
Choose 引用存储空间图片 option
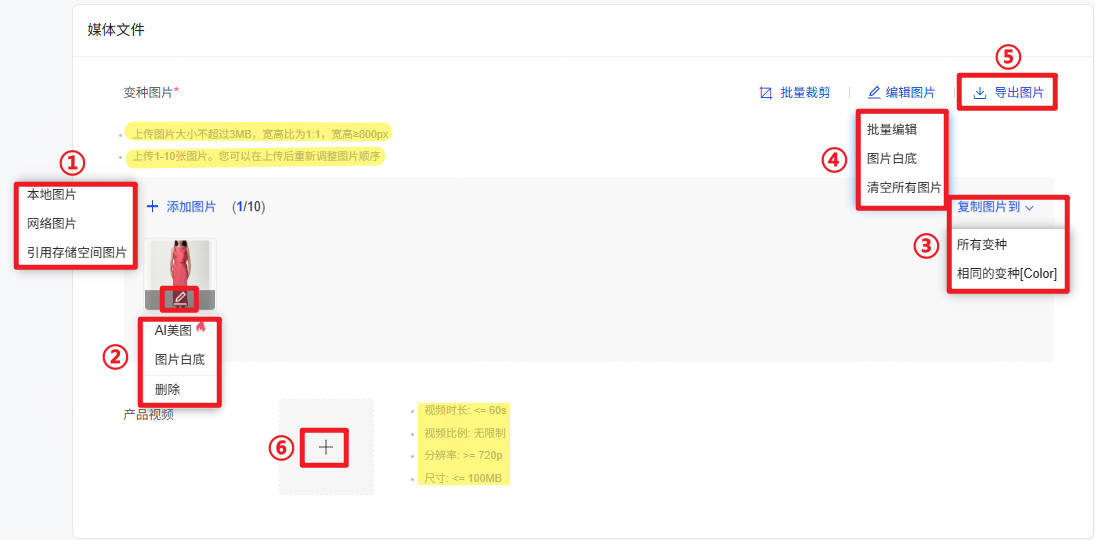point(77,252)
